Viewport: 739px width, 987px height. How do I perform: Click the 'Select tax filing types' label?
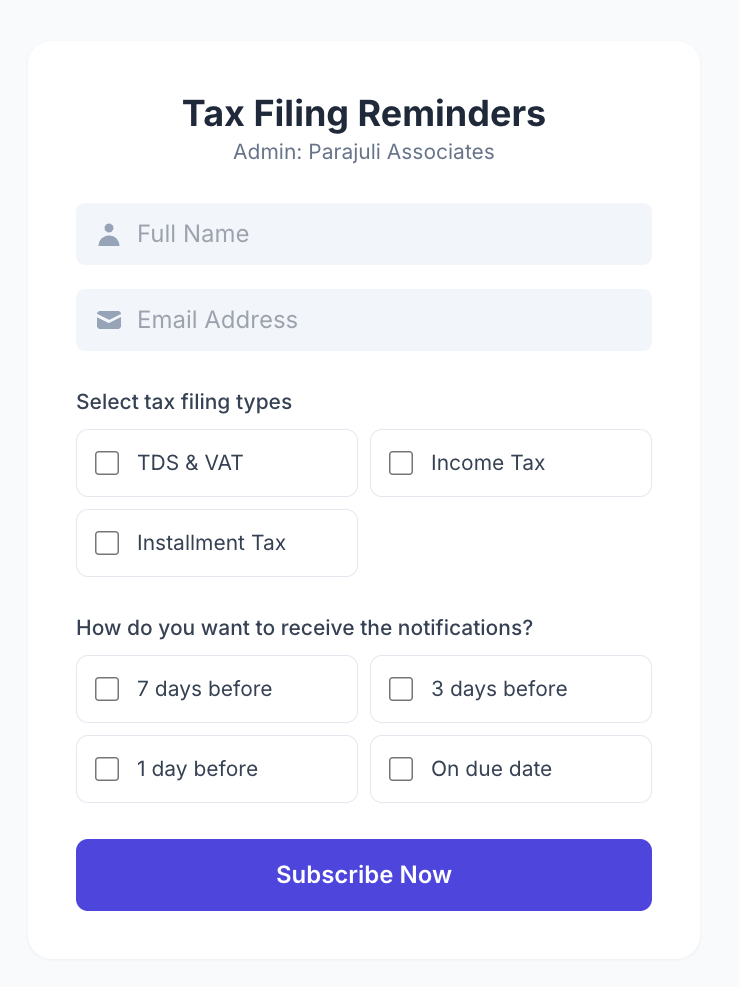tap(184, 402)
